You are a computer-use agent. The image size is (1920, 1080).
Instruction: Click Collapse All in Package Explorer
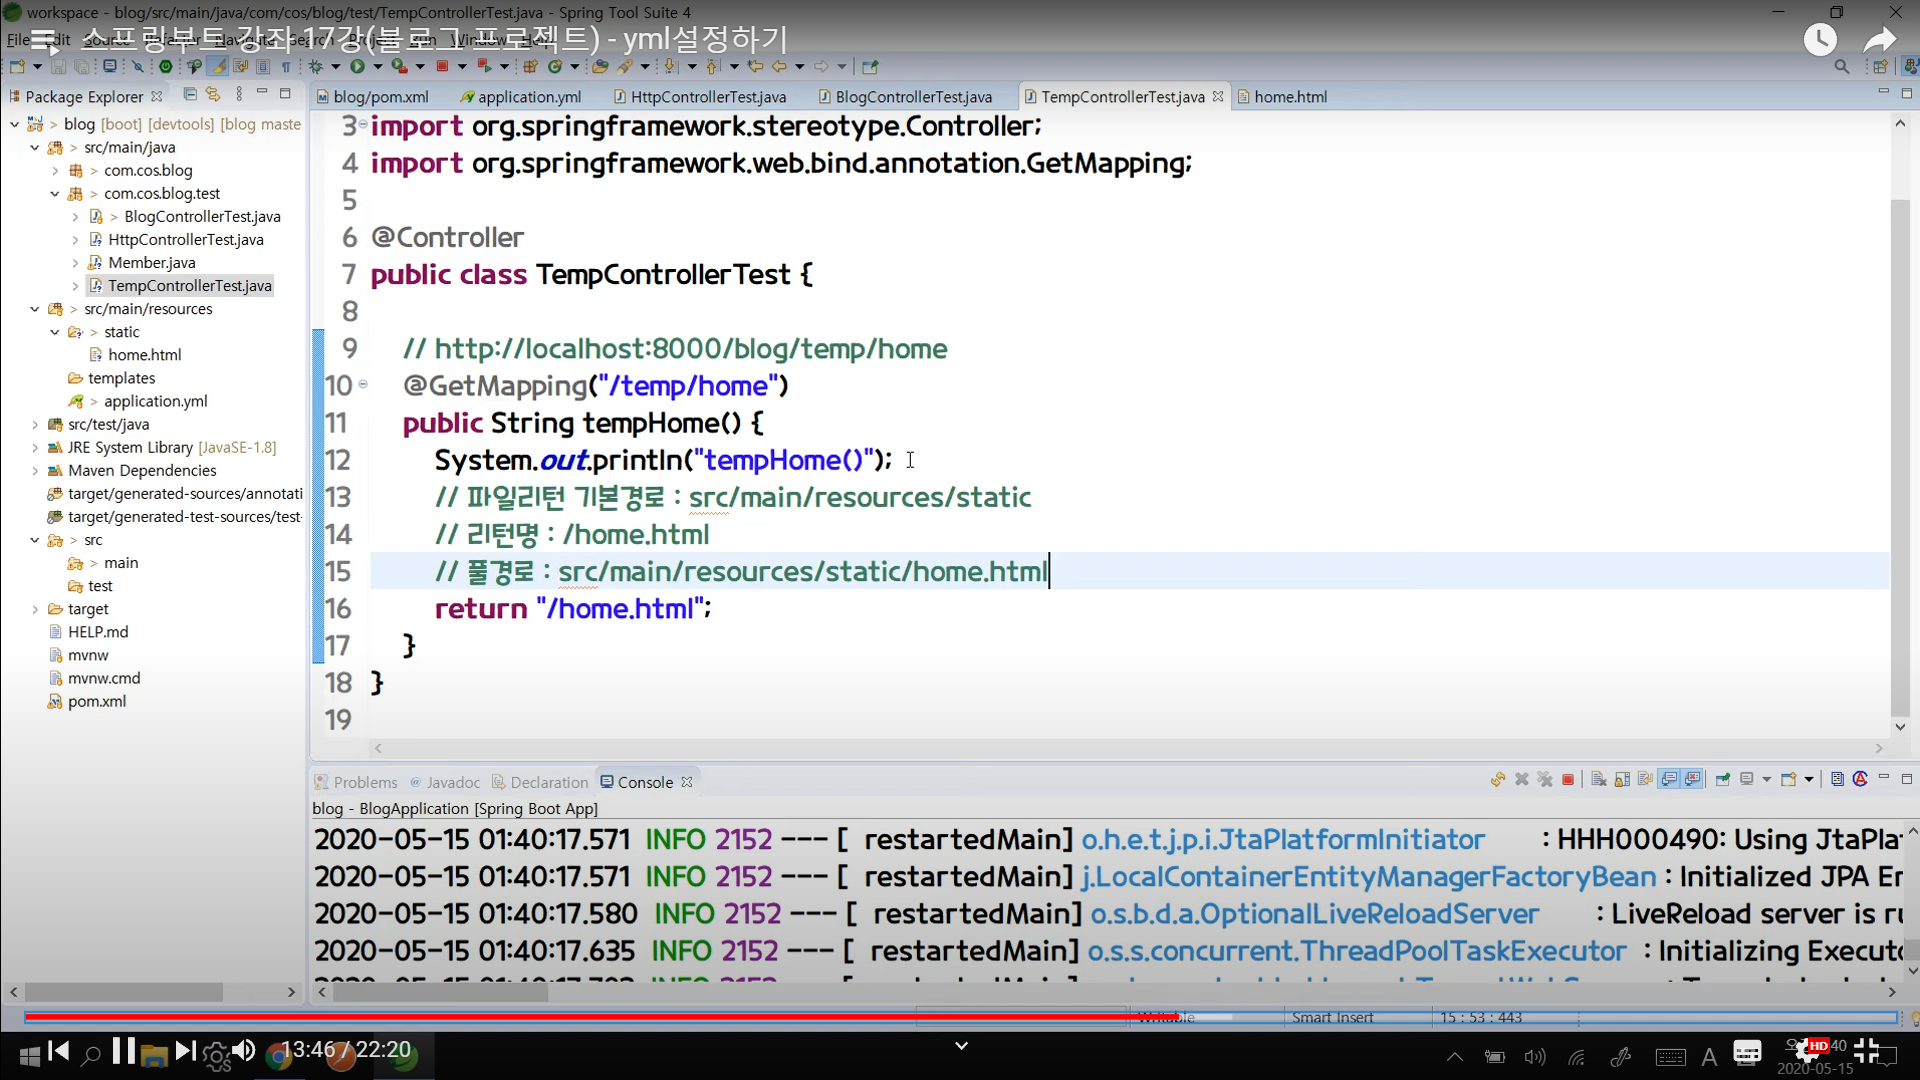pos(190,94)
